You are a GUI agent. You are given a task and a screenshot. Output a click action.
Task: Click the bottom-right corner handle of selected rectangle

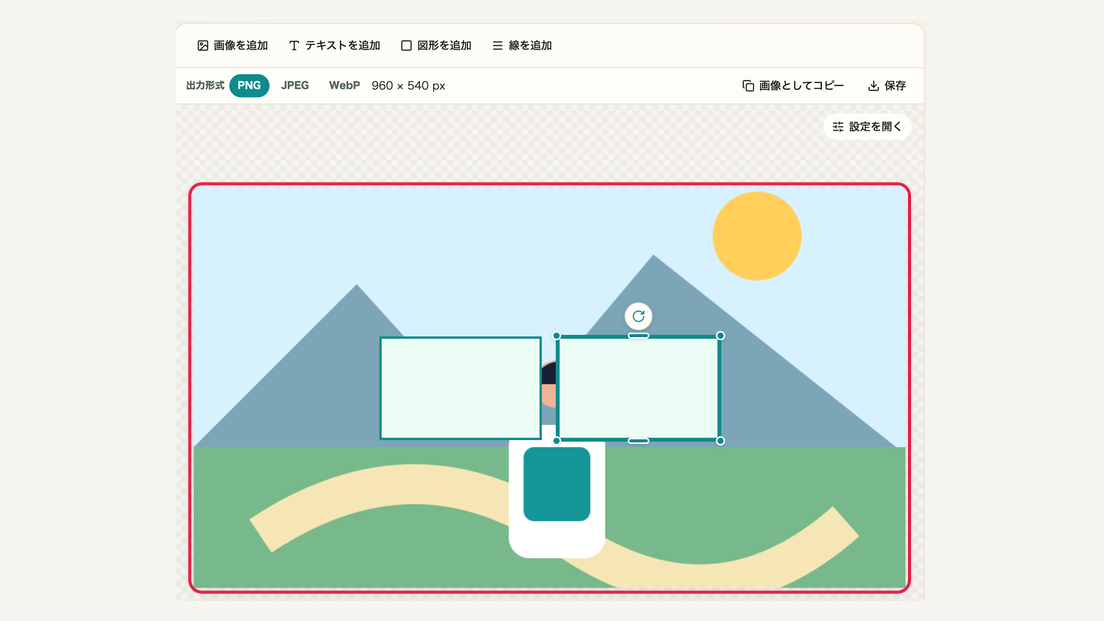(720, 441)
